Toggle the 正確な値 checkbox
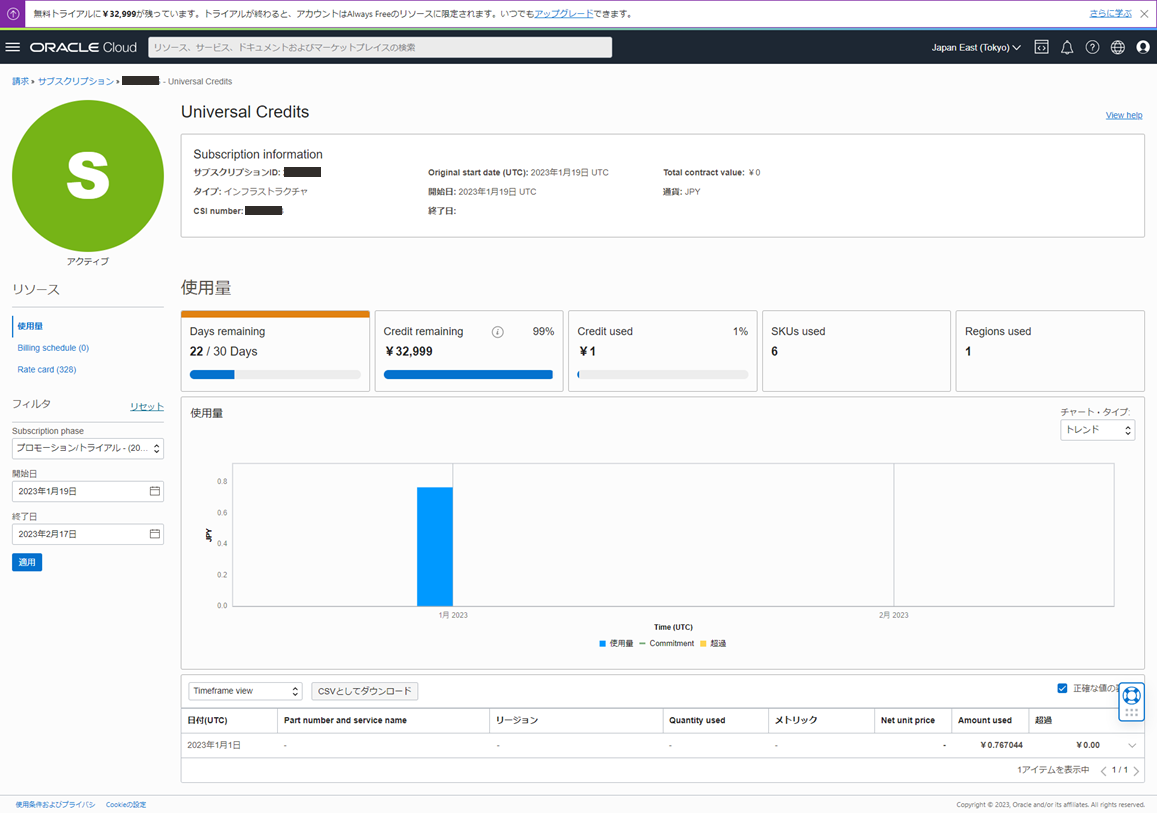Image resolution: width=1157 pixels, height=813 pixels. [x=1062, y=688]
